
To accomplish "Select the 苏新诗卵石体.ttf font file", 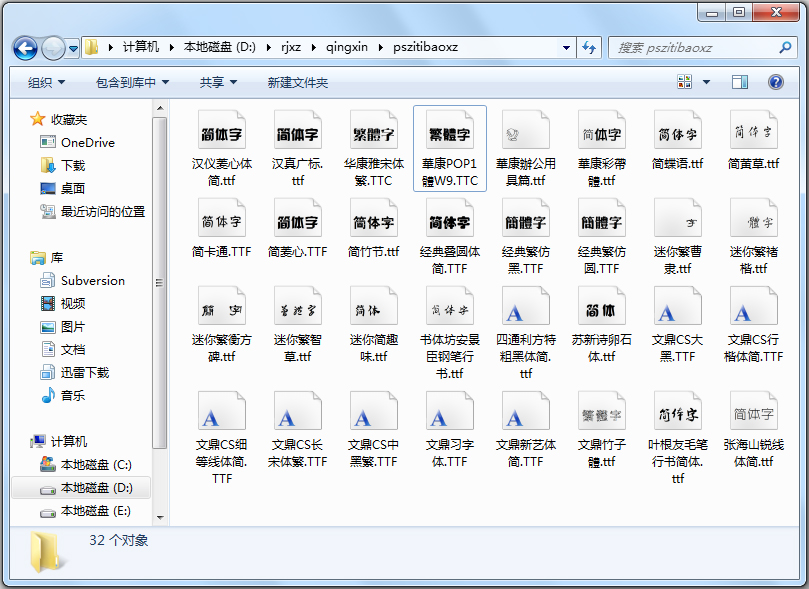I will point(601,323).
